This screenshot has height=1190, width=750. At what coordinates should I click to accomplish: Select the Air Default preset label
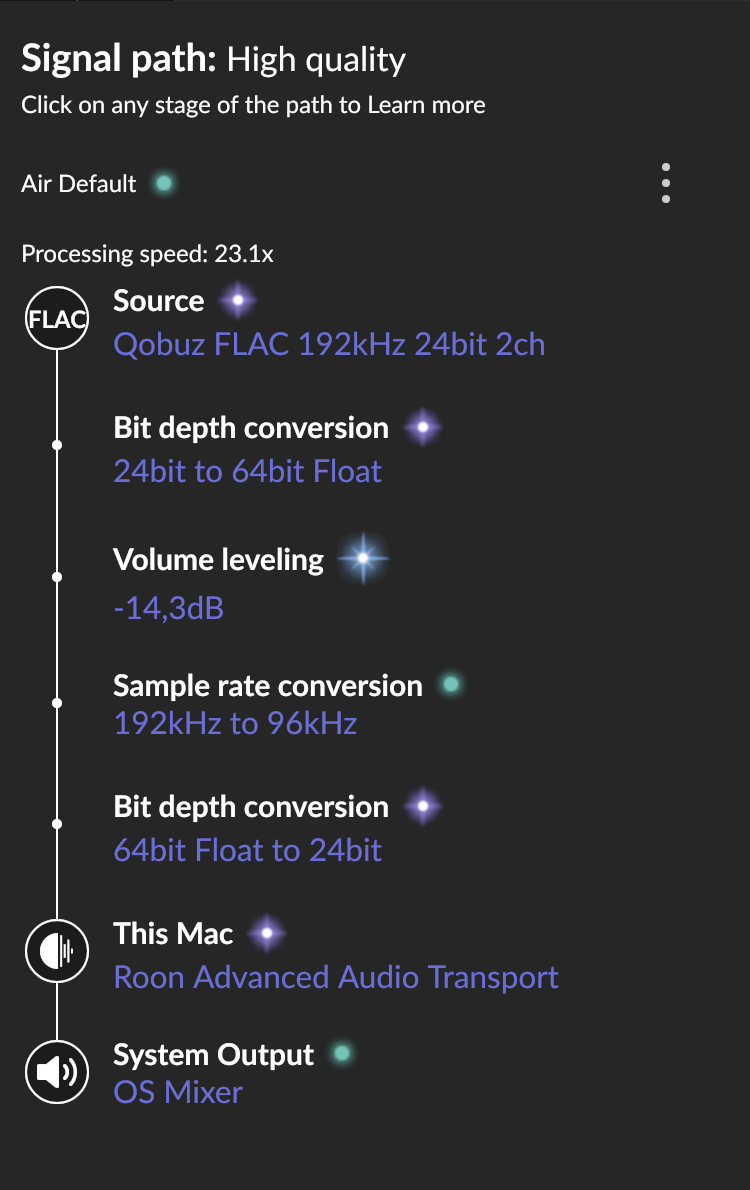point(79,184)
